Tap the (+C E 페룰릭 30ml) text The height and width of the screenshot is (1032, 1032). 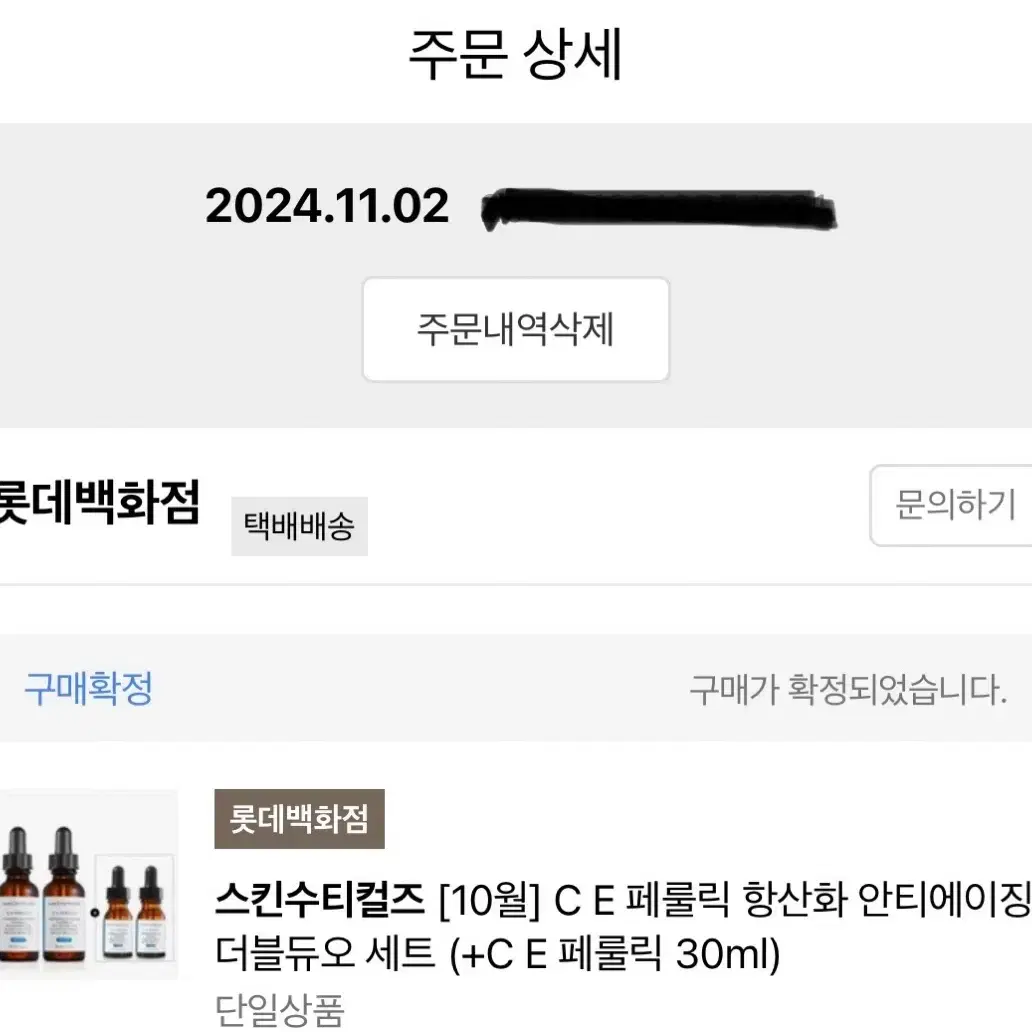click(x=615, y=954)
